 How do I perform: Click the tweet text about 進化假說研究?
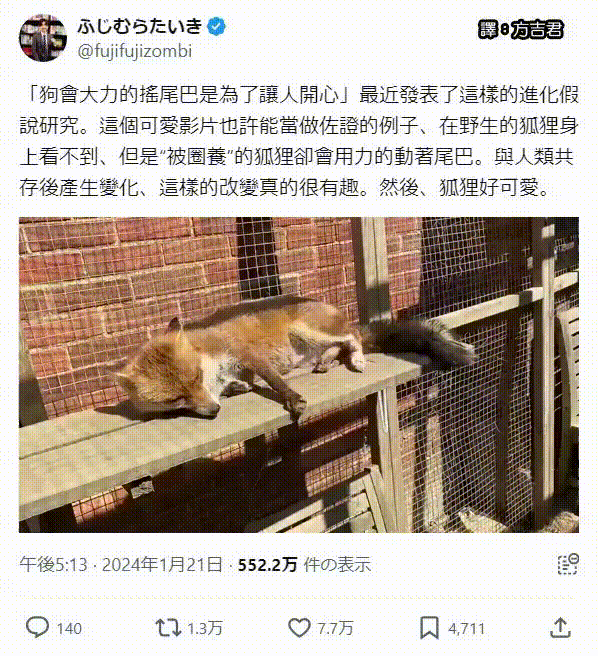pyautogui.click(x=299, y=141)
